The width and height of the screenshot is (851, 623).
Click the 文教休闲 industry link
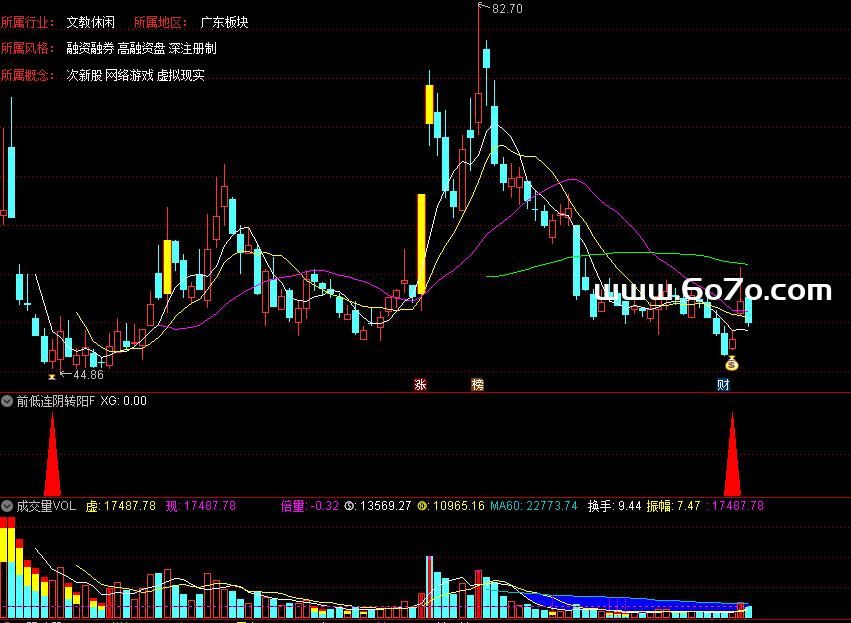[90, 22]
